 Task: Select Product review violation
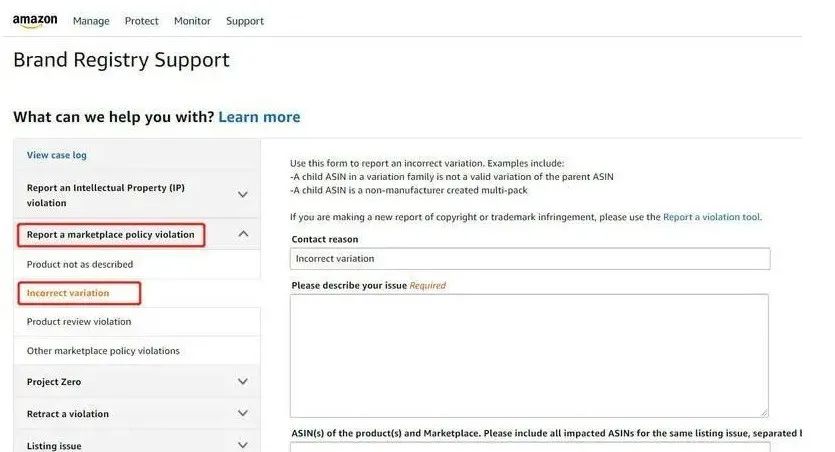79,322
